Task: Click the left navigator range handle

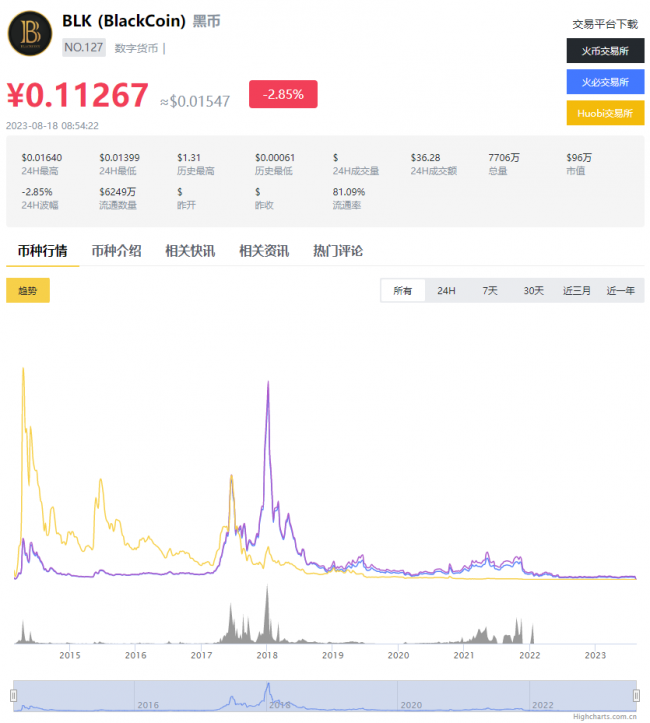Action: pos(14,695)
